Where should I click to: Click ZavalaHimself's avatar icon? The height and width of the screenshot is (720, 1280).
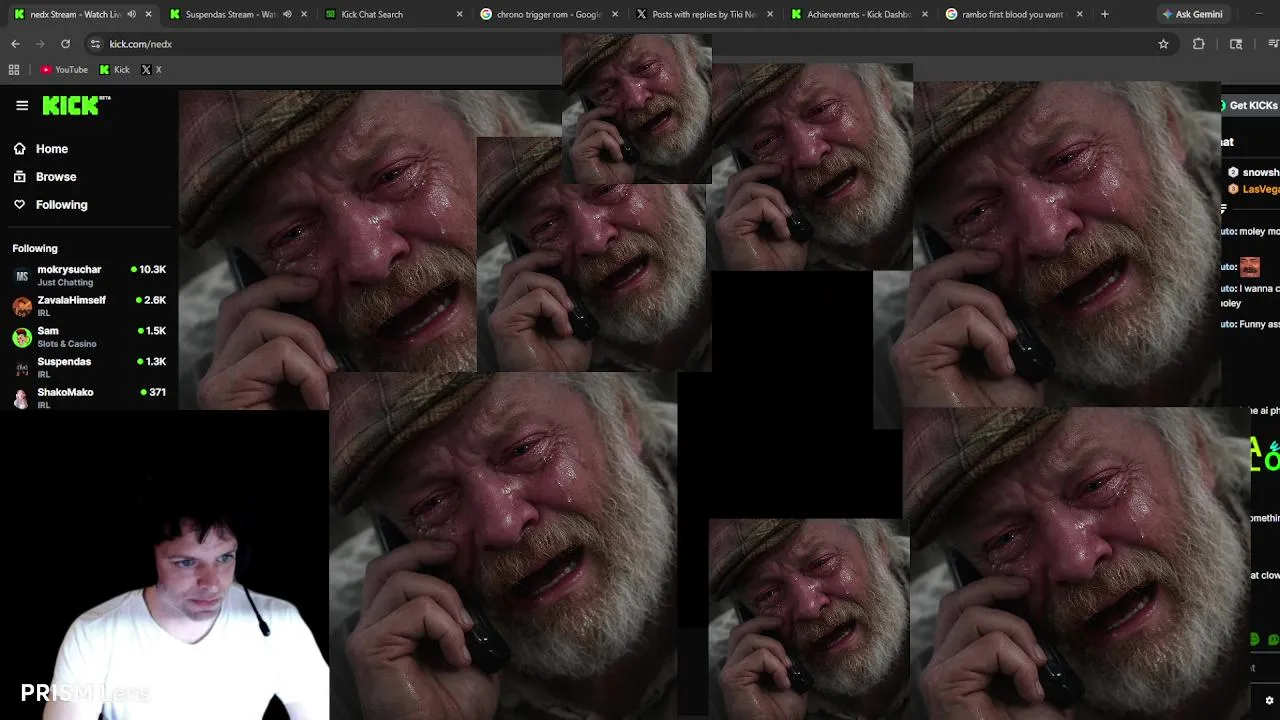(21, 307)
